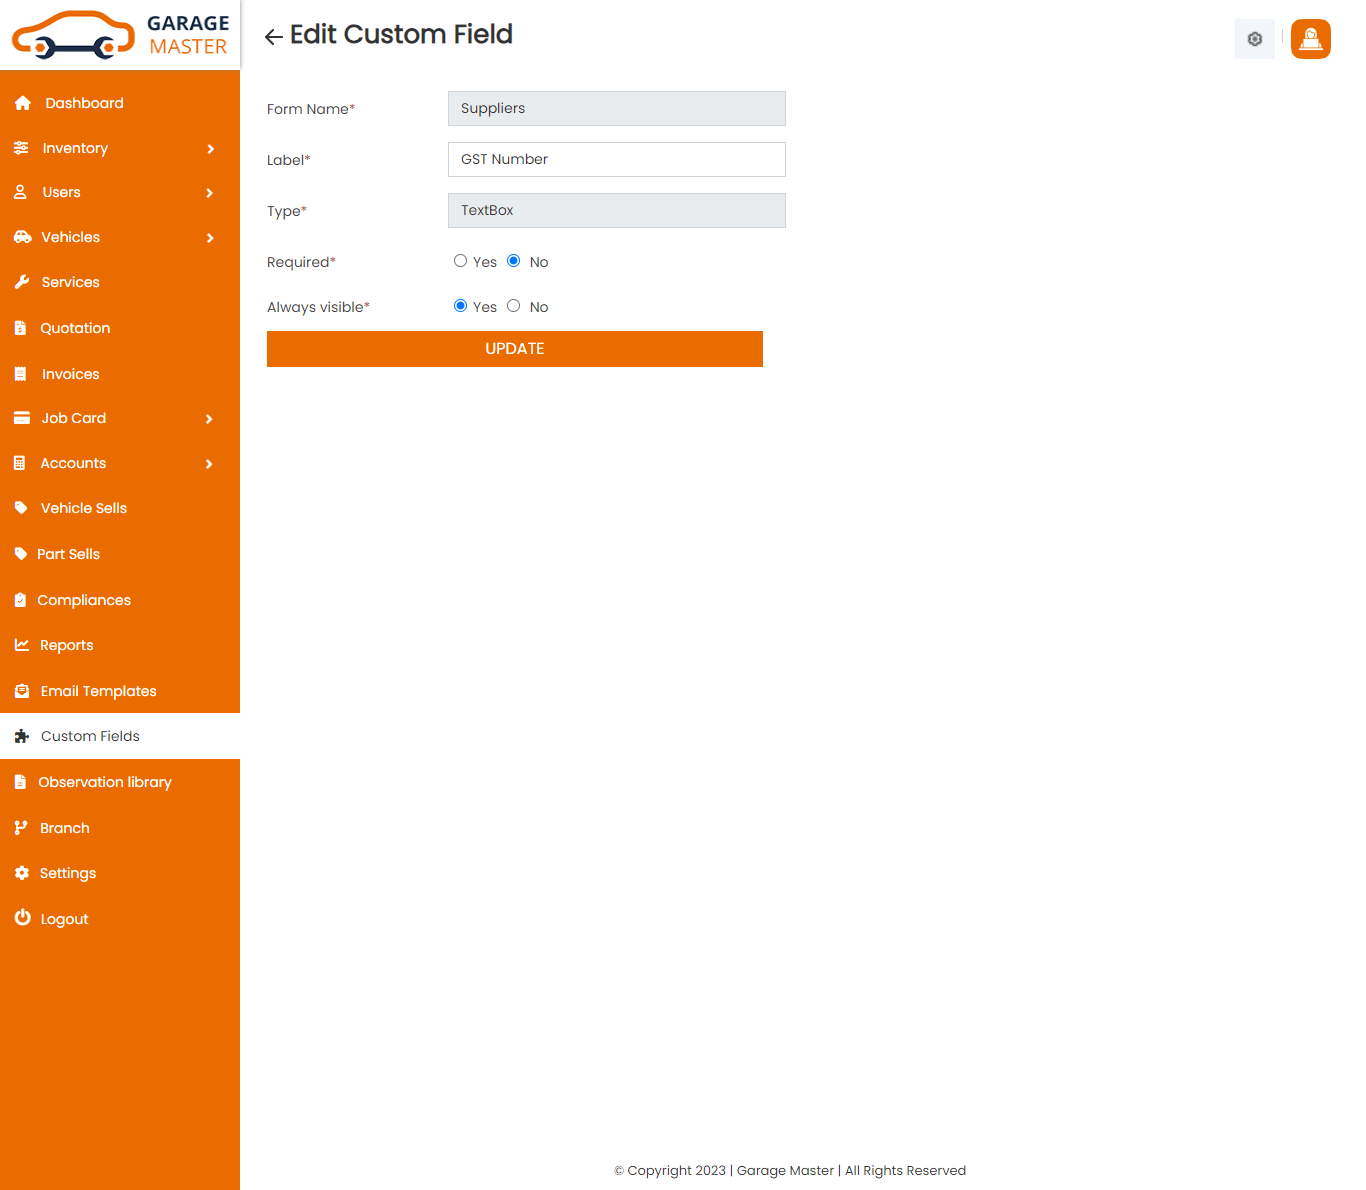Open the Quotation menu item
The width and height of the screenshot is (1366, 1190).
(75, 328)
